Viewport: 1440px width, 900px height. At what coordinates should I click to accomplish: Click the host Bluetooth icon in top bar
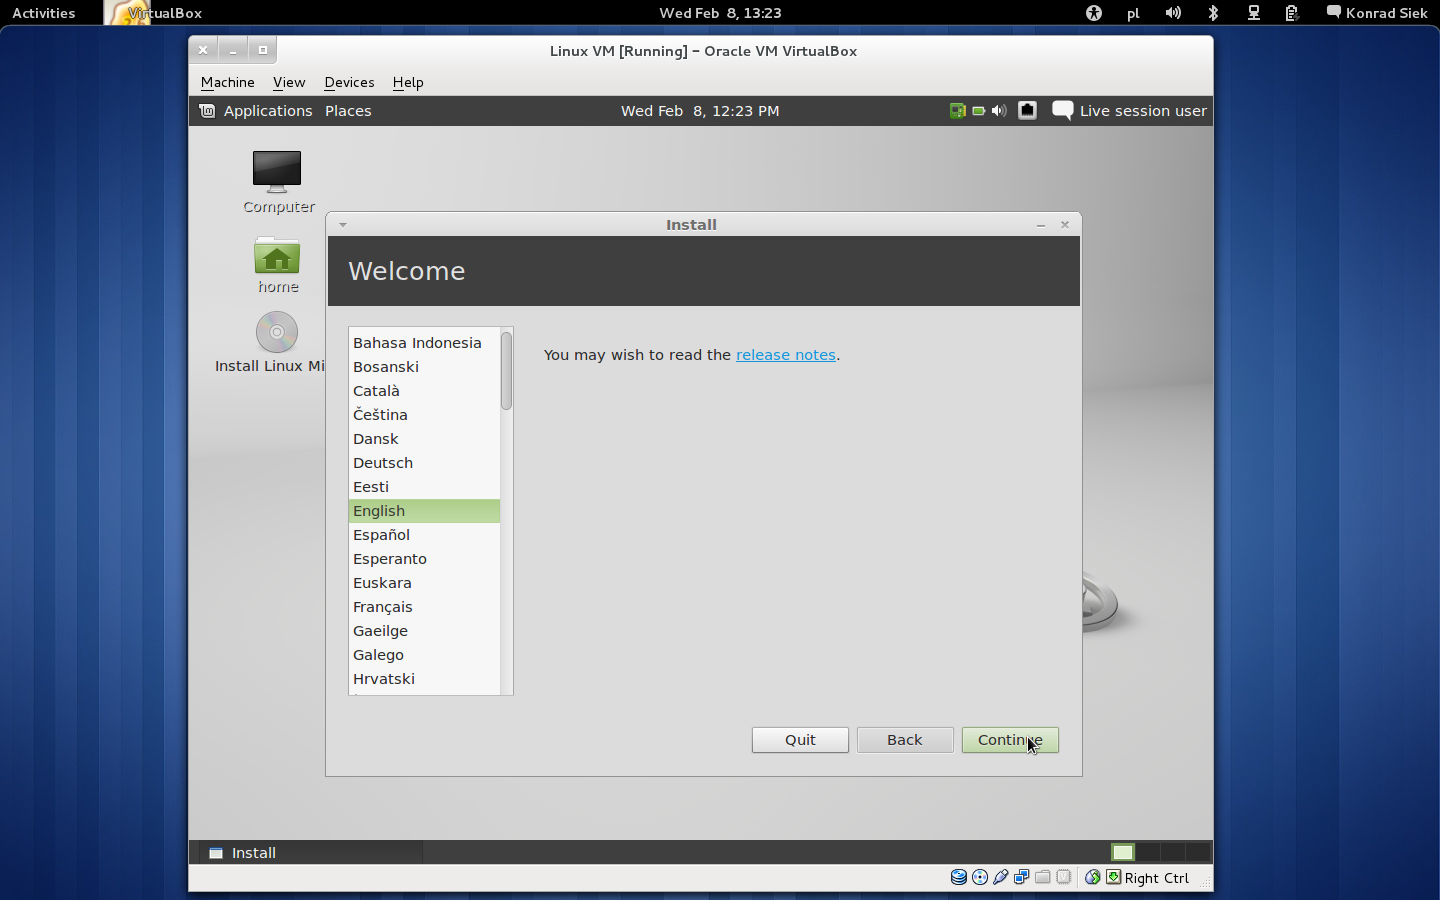coord(1213,13)
